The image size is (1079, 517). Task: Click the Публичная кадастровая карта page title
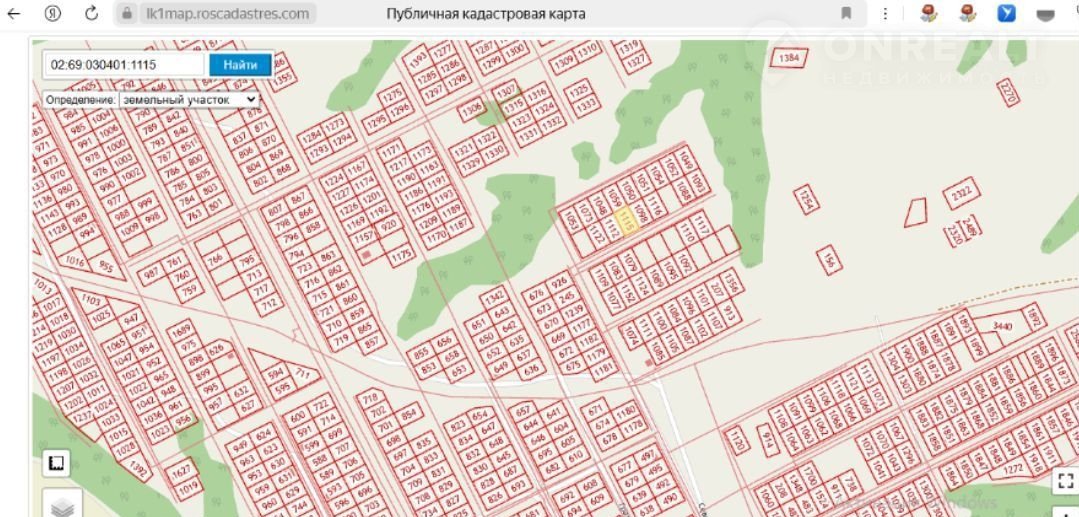486,14
